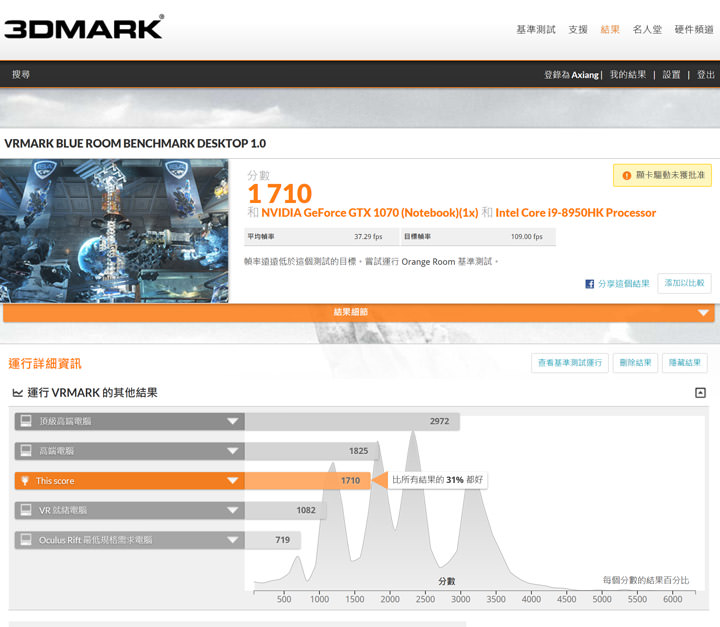Image resolution: width=720 pixels, height=627 pixels.
Task: Click the lightbulb icon on This score row
Action: coord(26,481)
